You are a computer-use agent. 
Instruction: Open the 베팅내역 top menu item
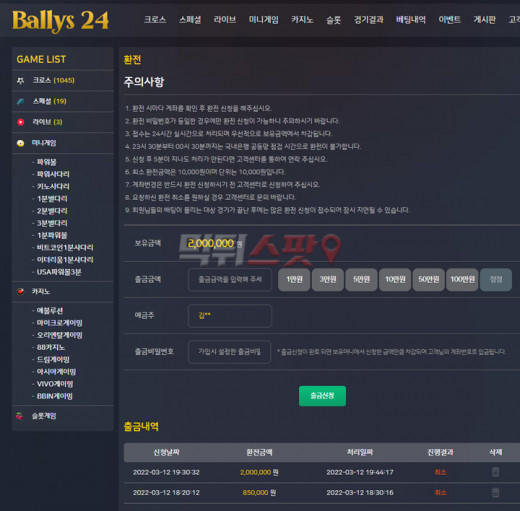click(x=411, y=20)
